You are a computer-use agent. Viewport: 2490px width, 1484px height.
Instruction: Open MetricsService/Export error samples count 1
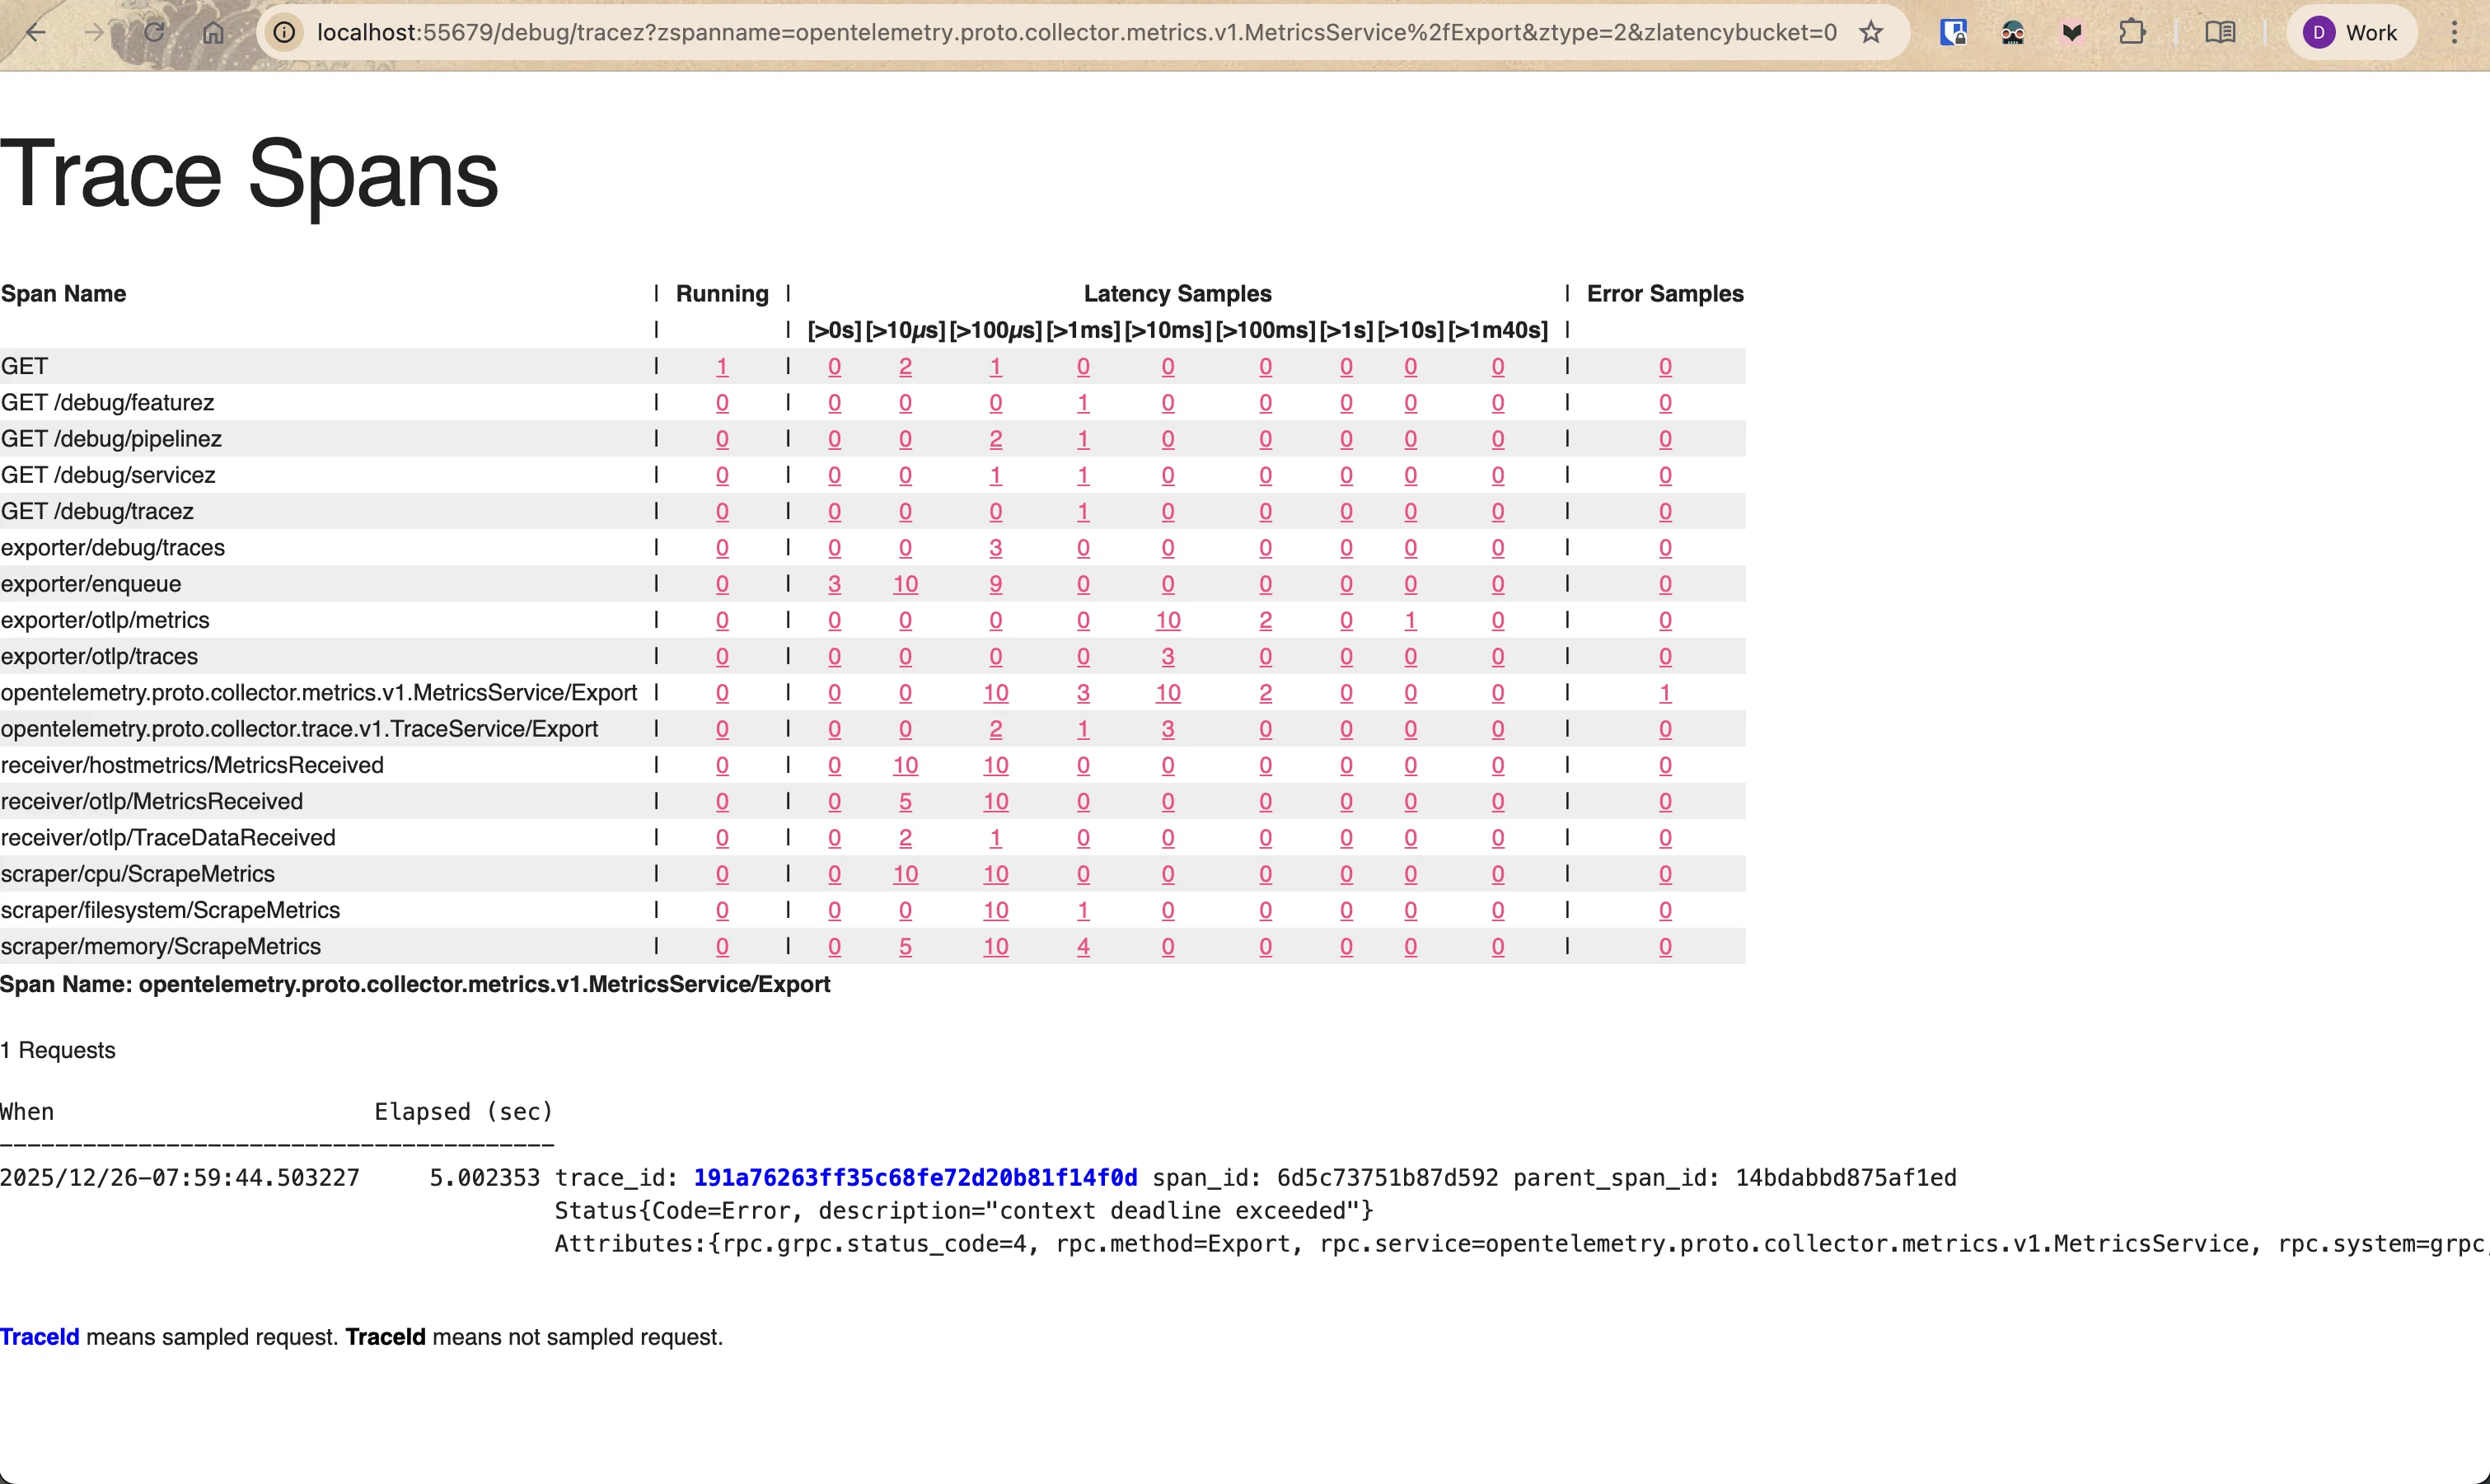point(1665,692)
